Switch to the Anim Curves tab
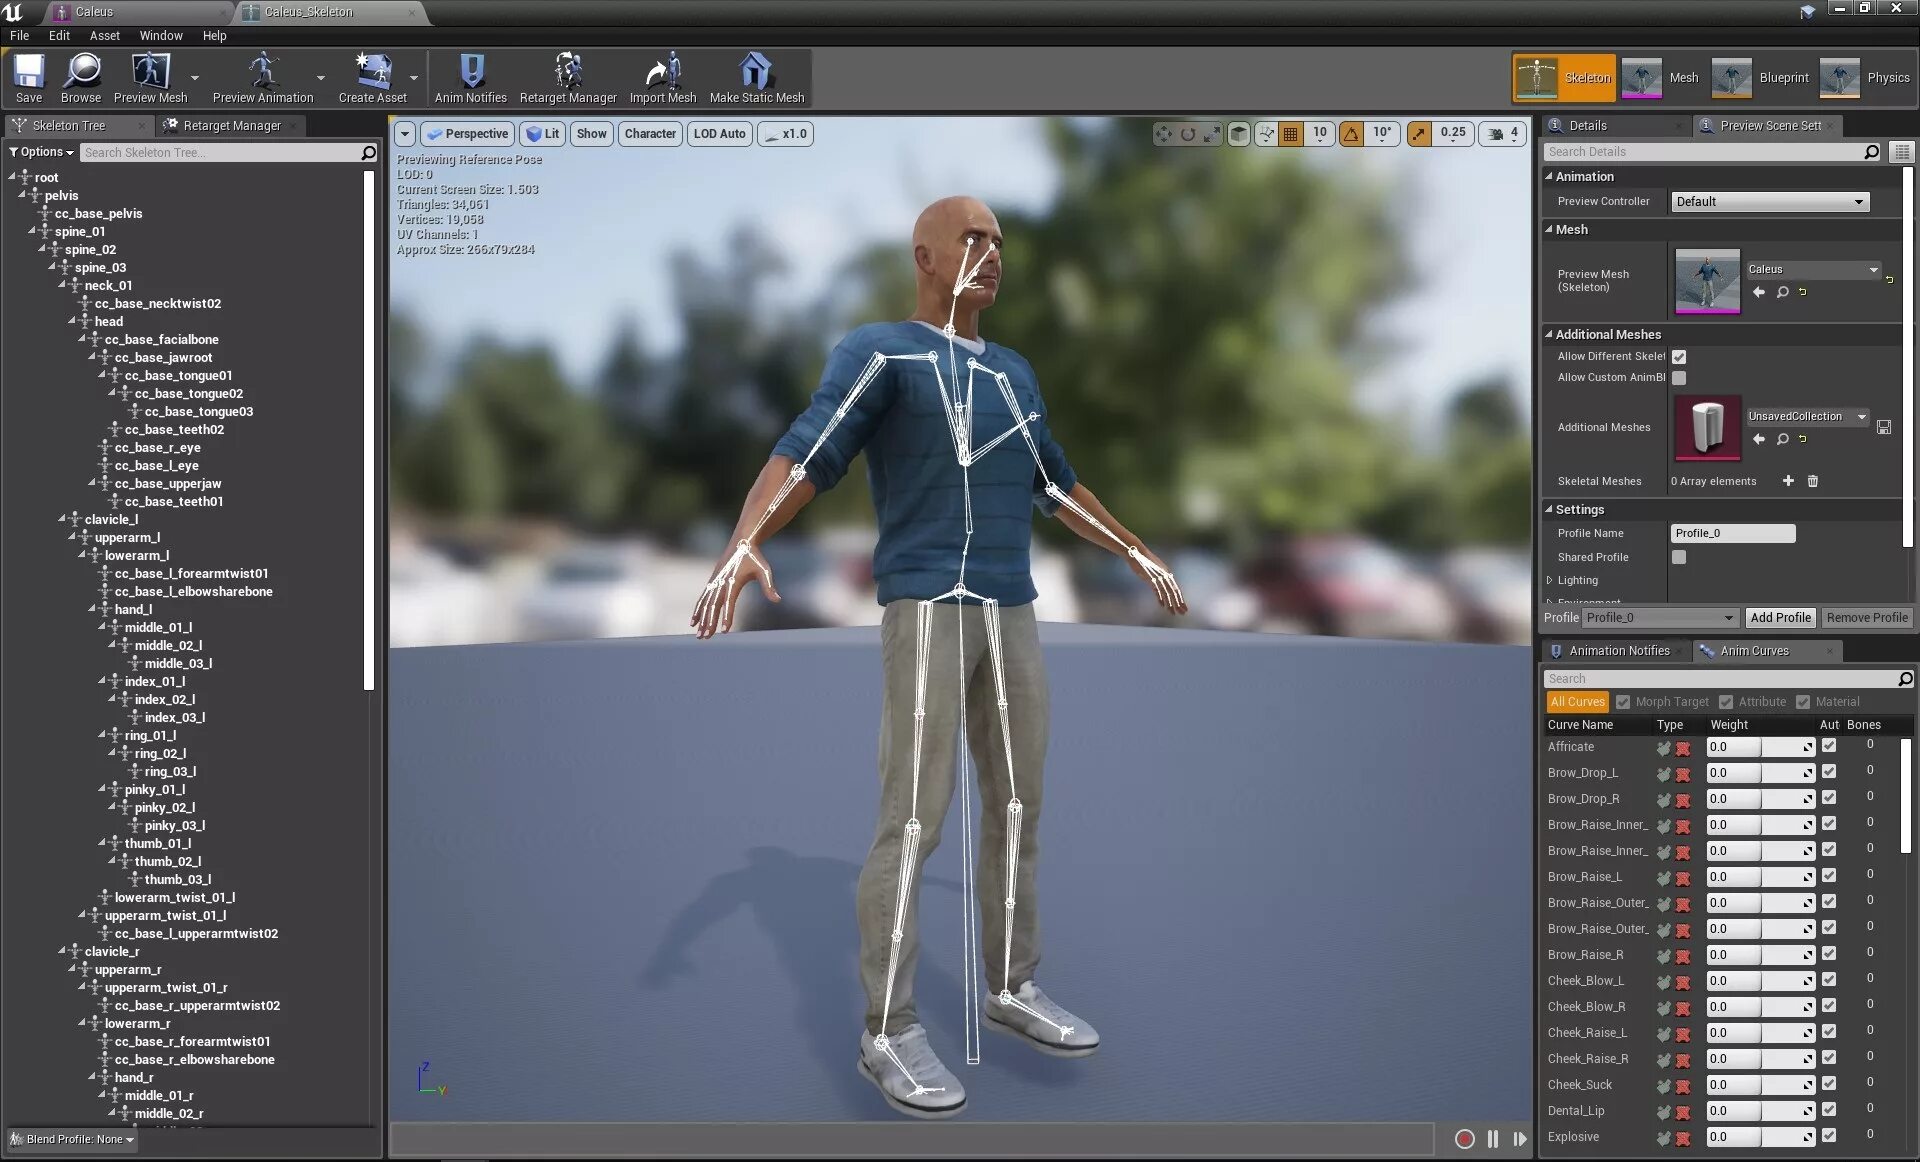Screen dimensions: 1920x1162 click(x=1754, y=651)
